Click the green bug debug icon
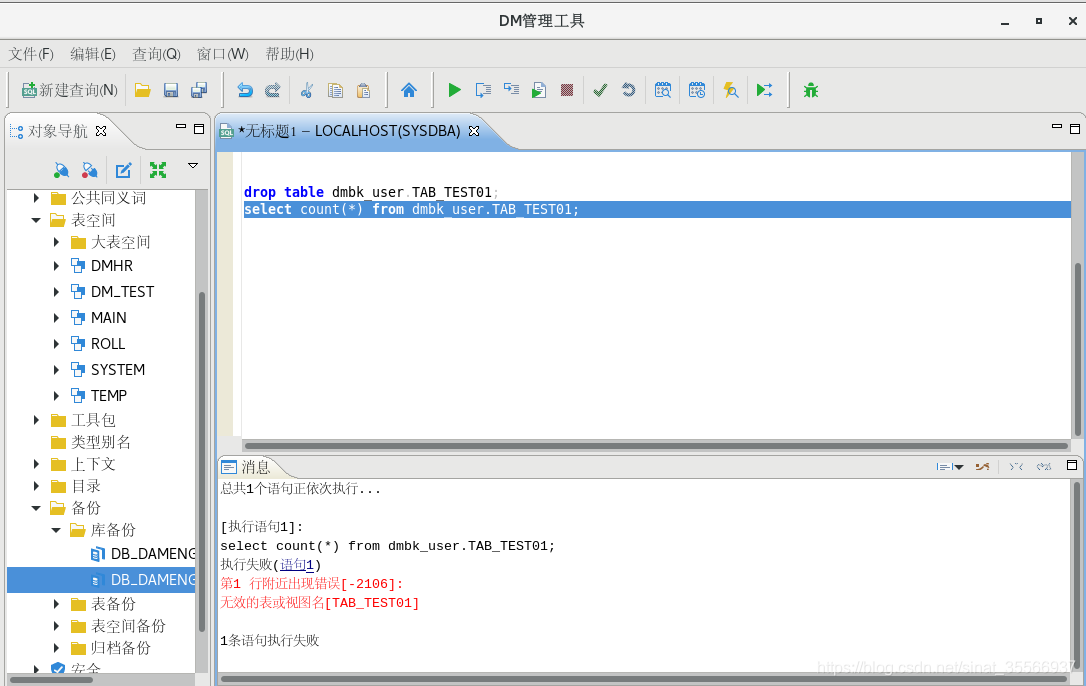This screenshot has height=686, width=1086. tap(811, 90)
